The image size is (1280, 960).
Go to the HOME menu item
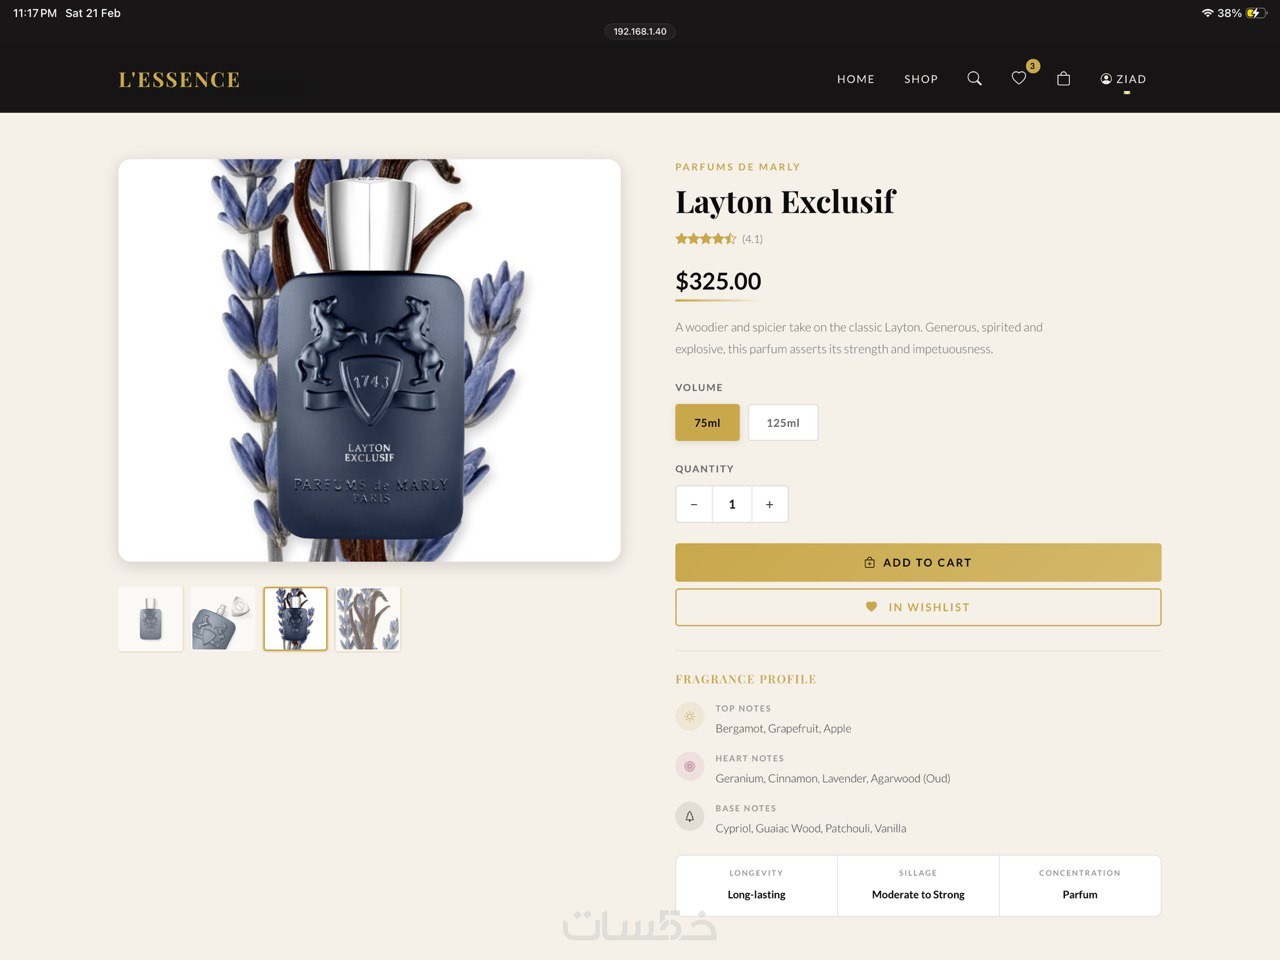(856, 79)
